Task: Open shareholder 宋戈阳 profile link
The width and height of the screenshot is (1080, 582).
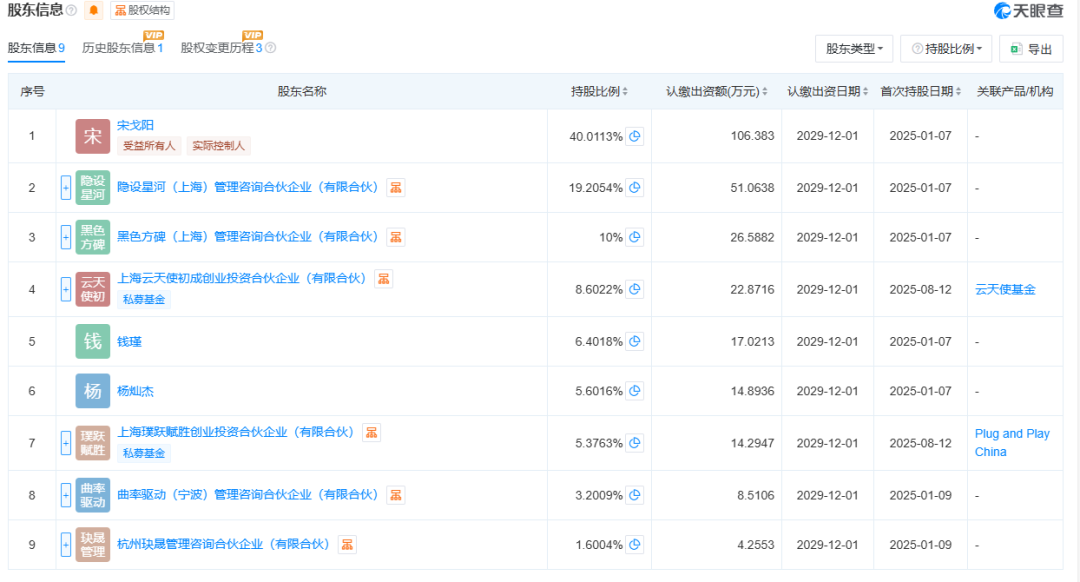Action: point(135,125)
